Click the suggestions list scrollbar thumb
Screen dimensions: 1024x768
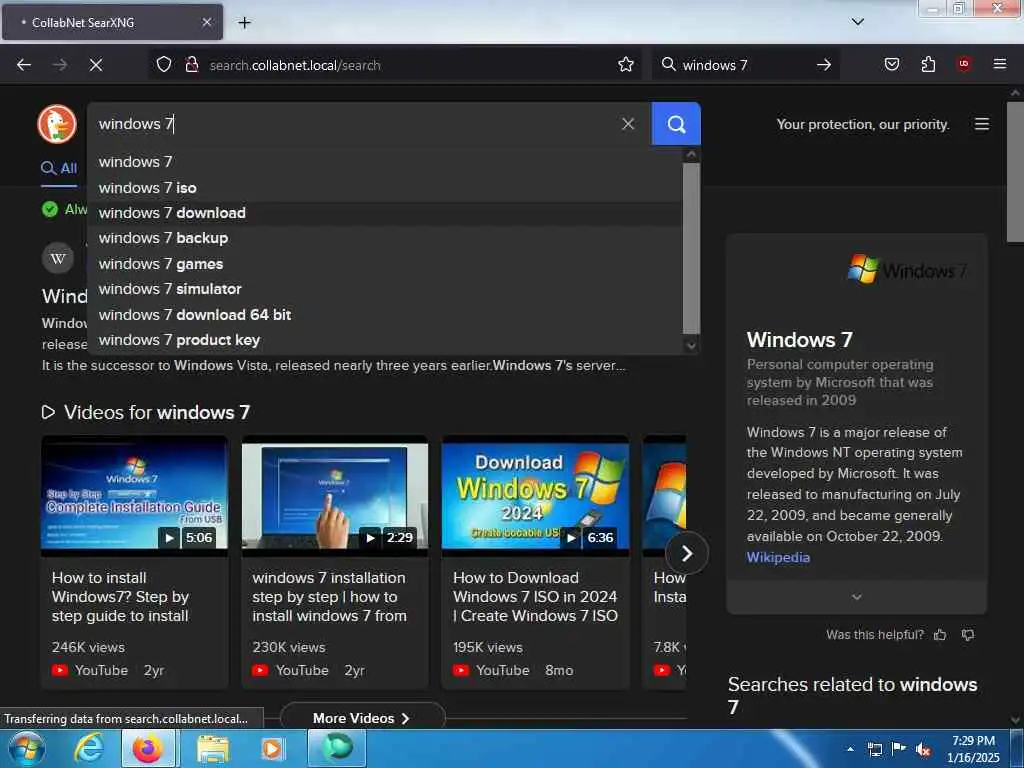(x=691, y=248)
